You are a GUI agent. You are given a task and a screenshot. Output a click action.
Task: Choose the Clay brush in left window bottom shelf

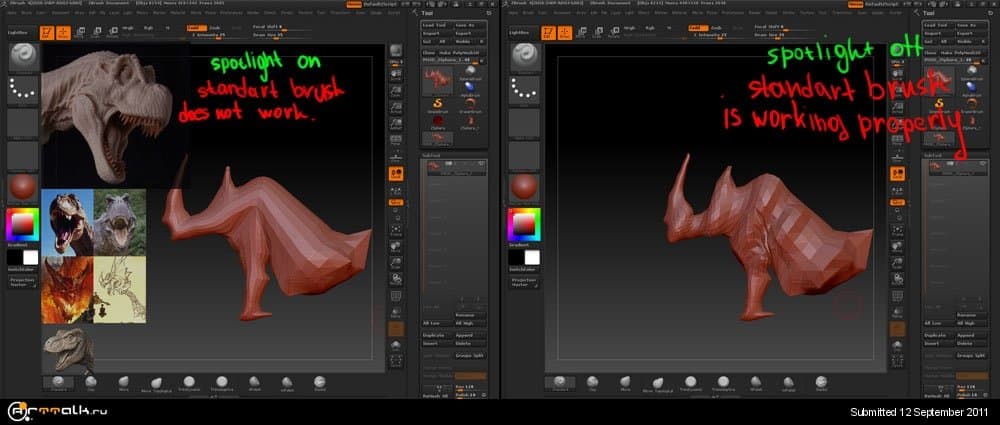click(x=91, y=382)
